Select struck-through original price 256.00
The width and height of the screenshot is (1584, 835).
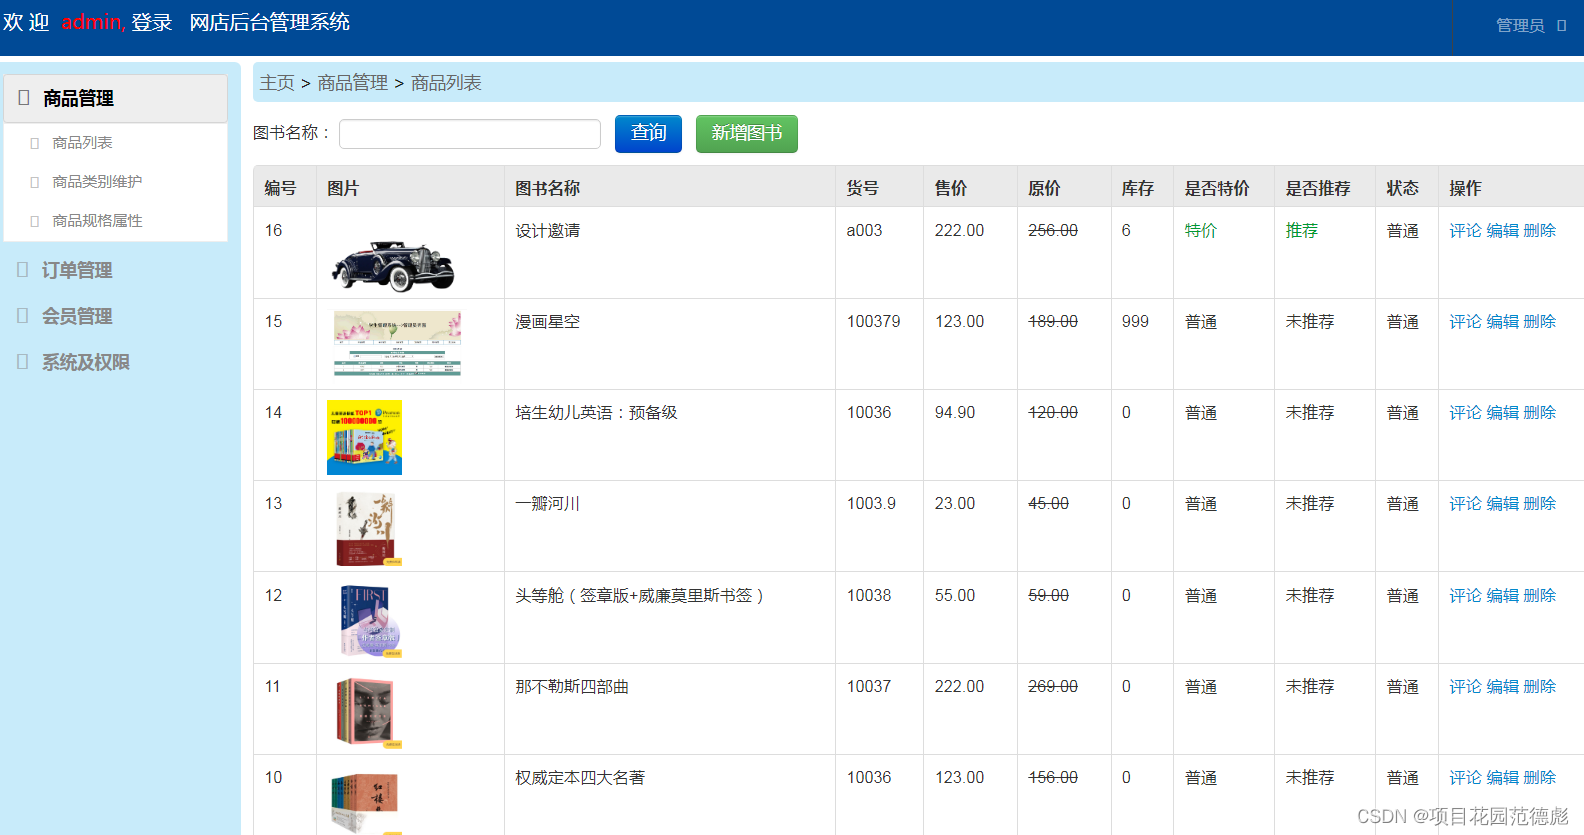pyautogui.click(x=1053, y=231)
